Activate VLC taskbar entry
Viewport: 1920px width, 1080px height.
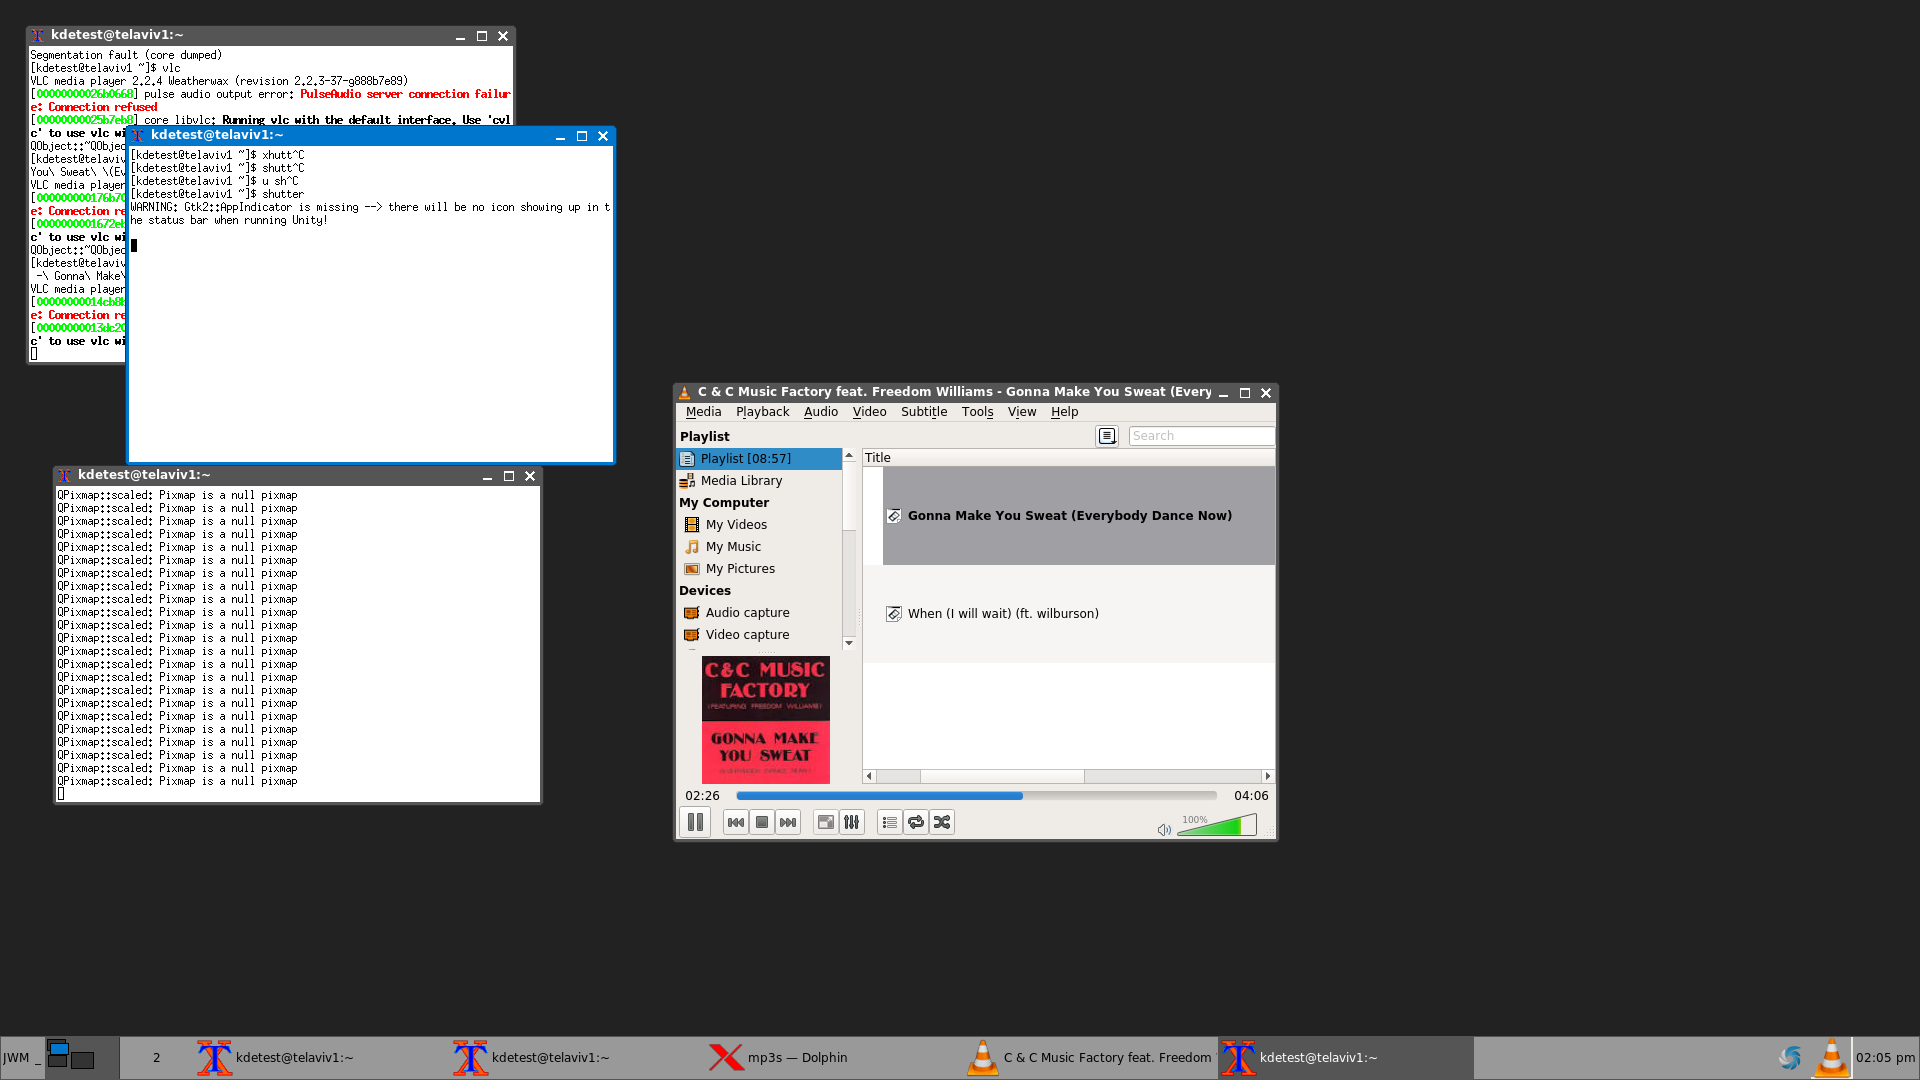point(1090,1058)
